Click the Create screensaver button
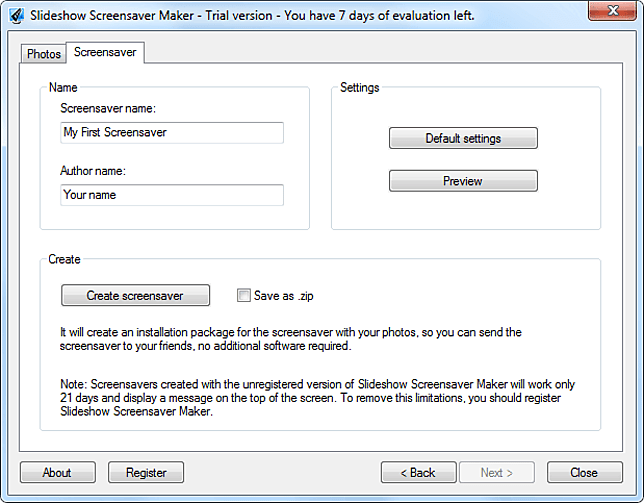The height and width of the screenshot is (503, 644). click(x=136, y=296)
